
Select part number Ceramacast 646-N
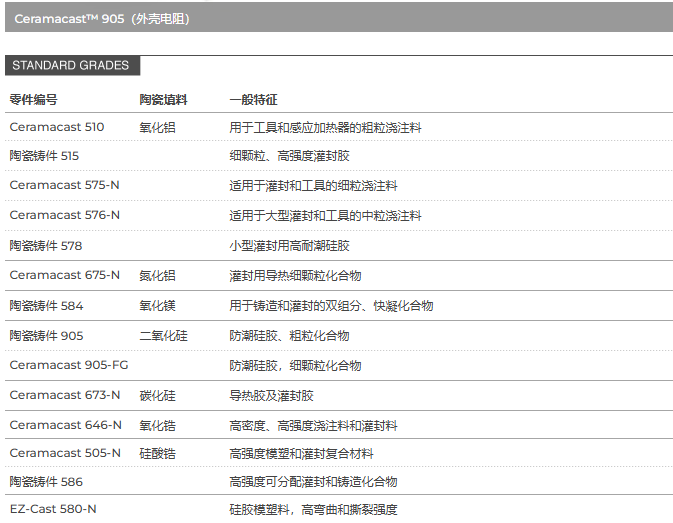coord(66,425)
